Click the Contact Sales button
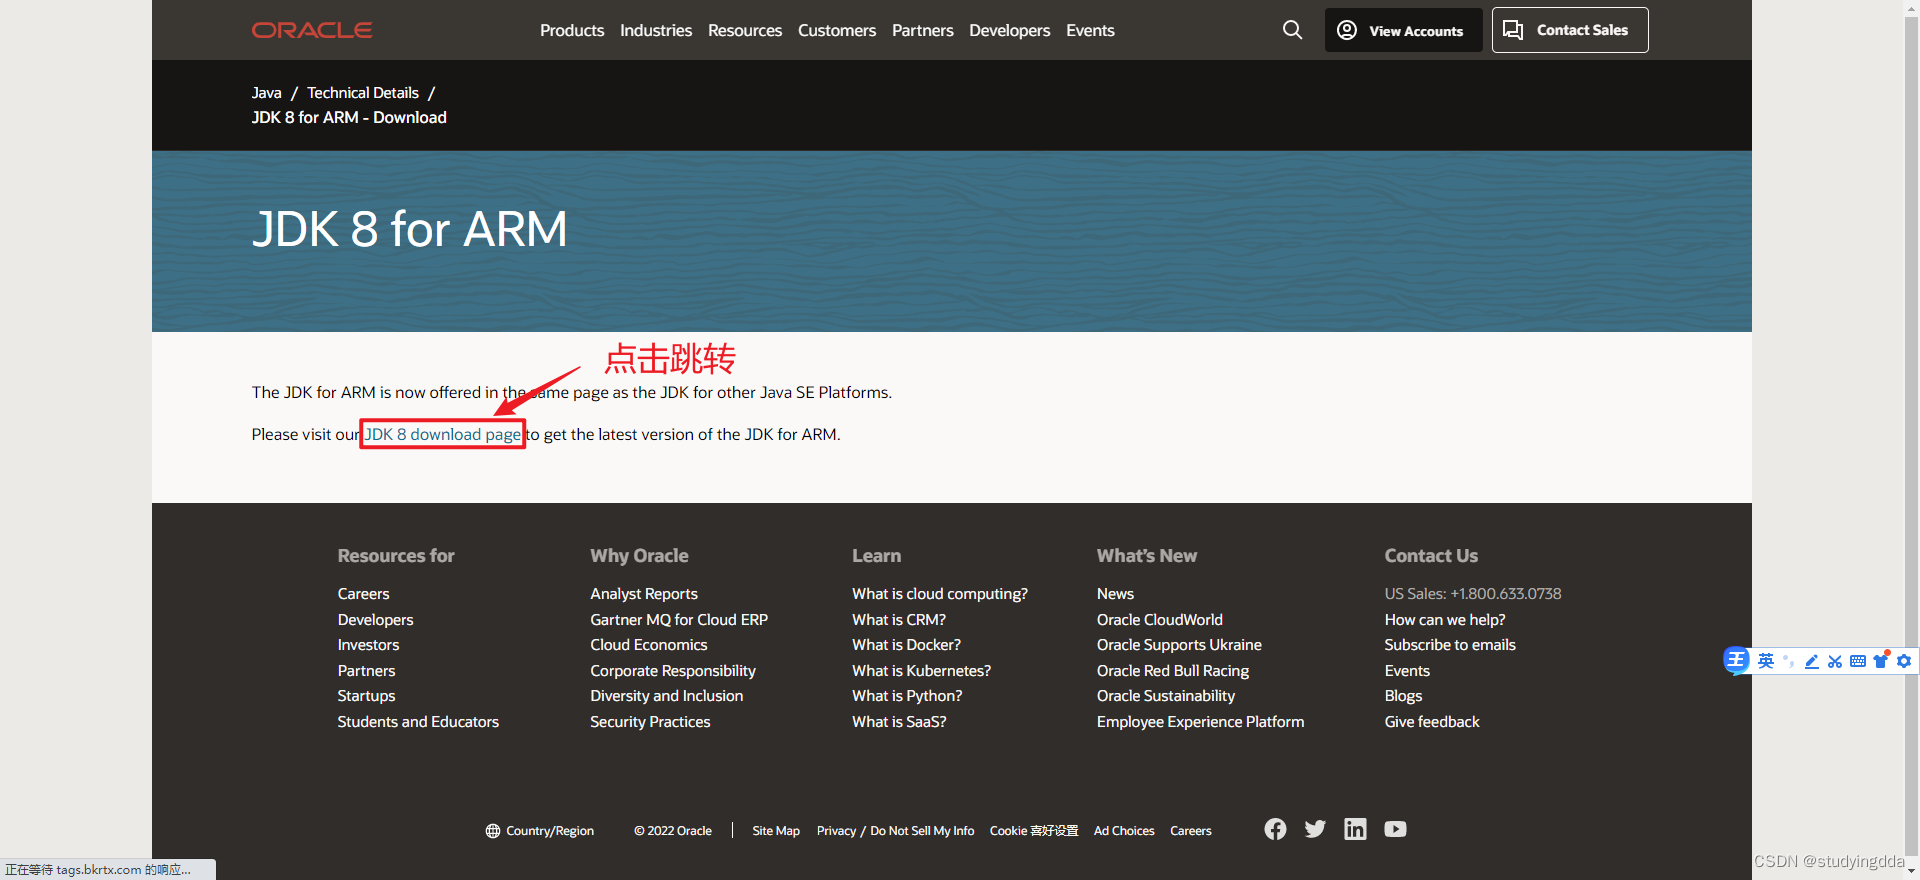1920x880 pixels. [1570, 30]
